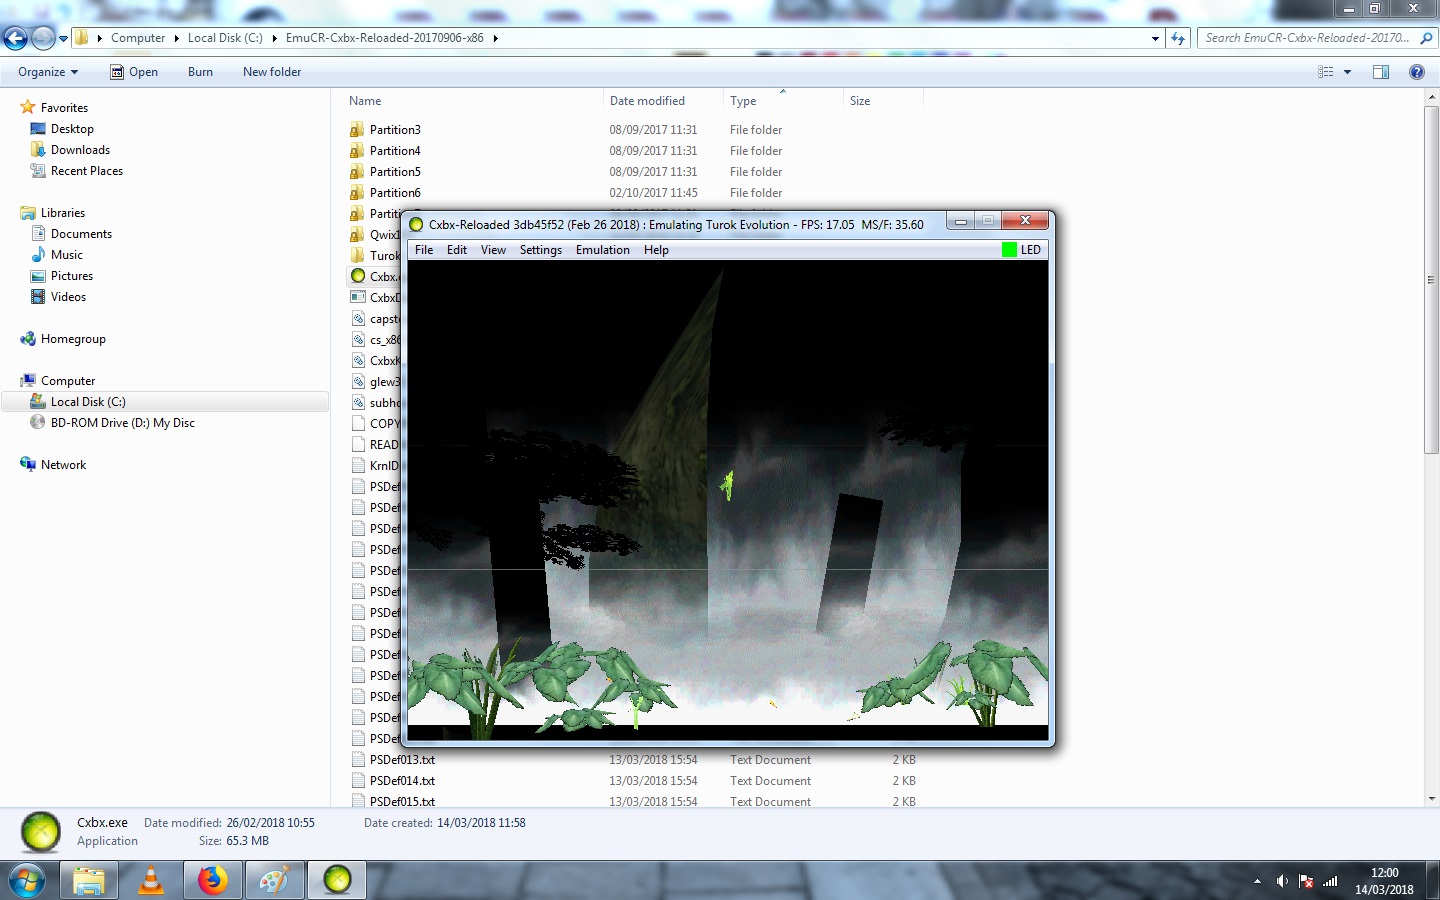
Task: Click the green LED indicator in Cxbx-Reloaded
Action: [1009, 250]
